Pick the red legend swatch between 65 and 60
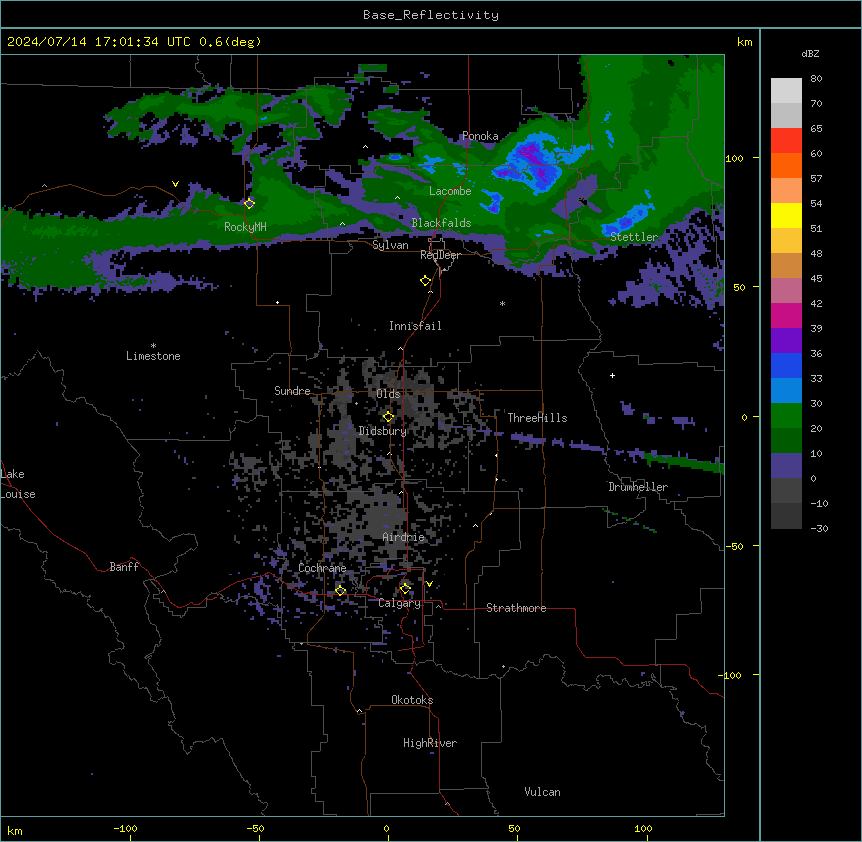 pyautogui.click(x=786, y=140)
